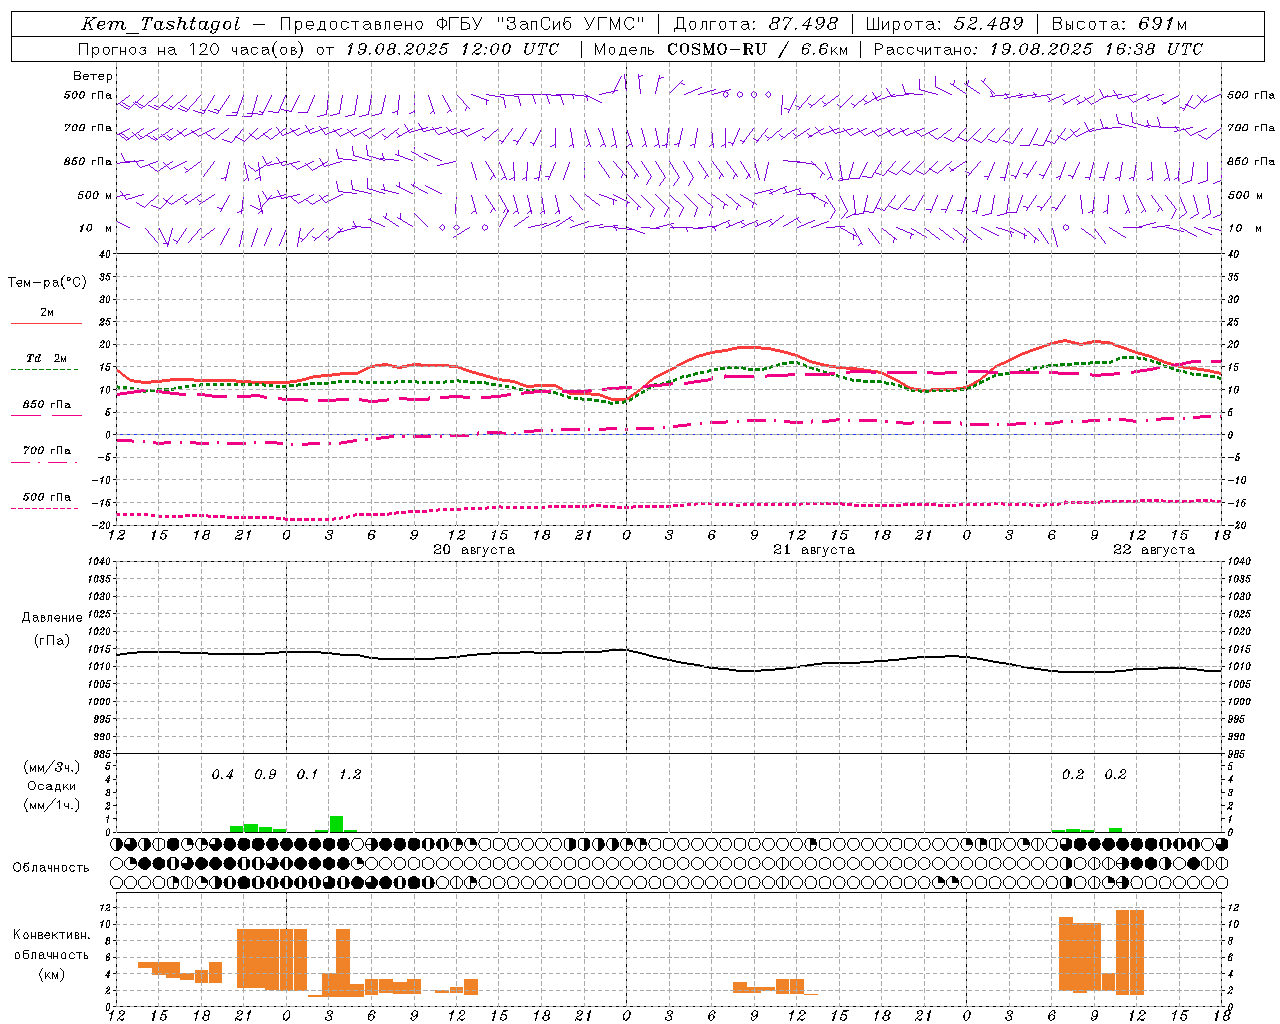Click the 0.9 precipitation amount
Screen dimensions: 1280x1024
coord(265,775)
